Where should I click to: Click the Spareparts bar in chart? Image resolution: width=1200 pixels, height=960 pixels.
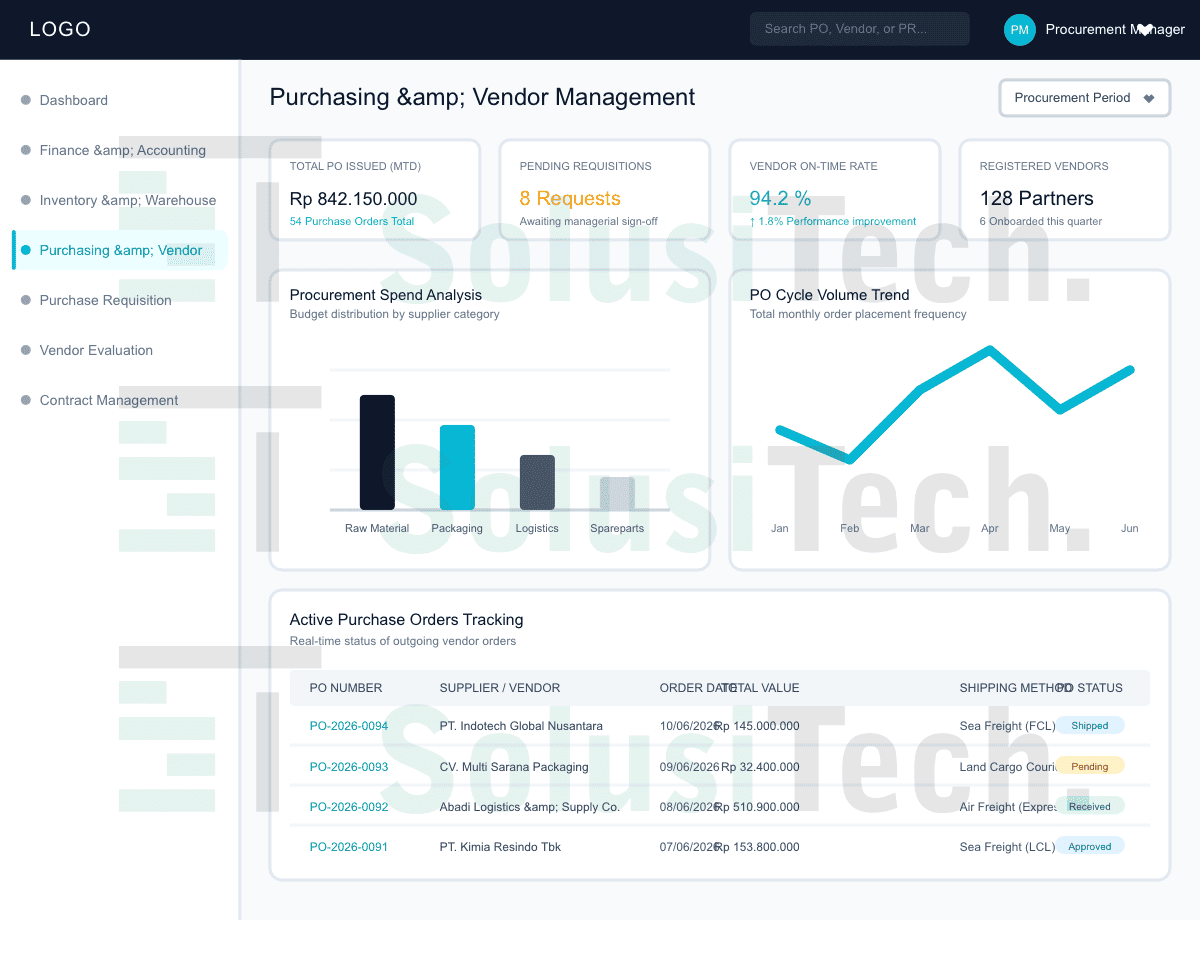coord(617,493)
